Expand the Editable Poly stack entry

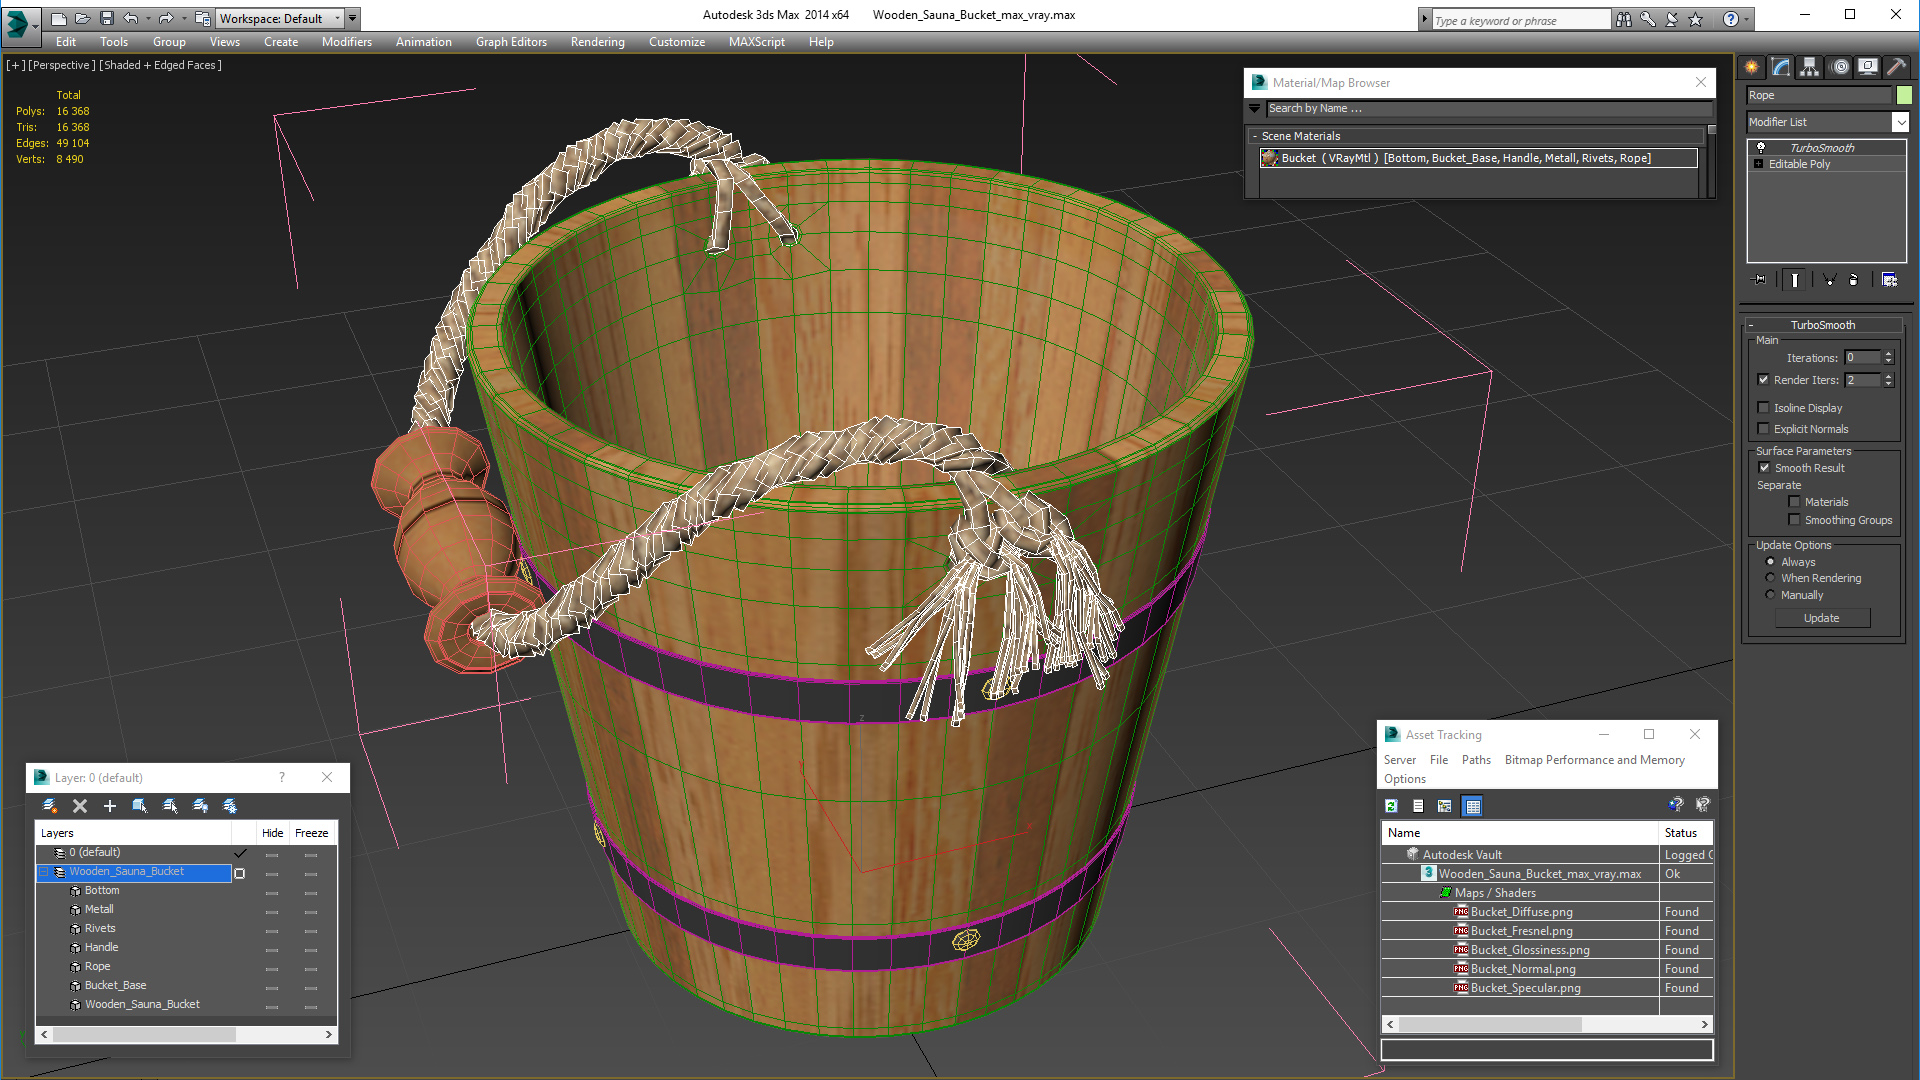point(1758,164)
